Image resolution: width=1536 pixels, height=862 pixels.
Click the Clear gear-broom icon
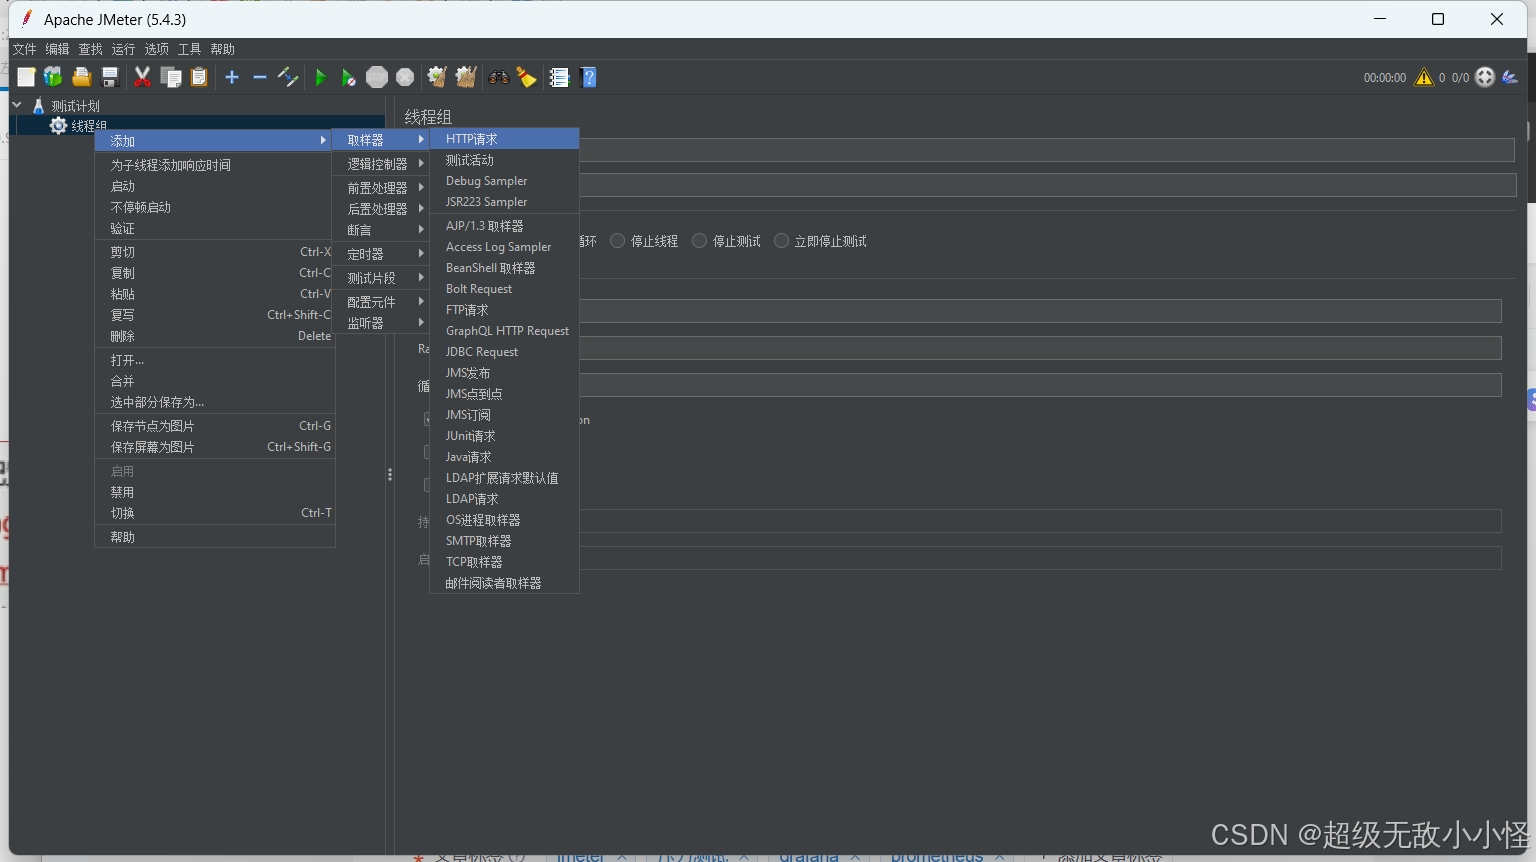pyautogui.click(x=437, y=77)
